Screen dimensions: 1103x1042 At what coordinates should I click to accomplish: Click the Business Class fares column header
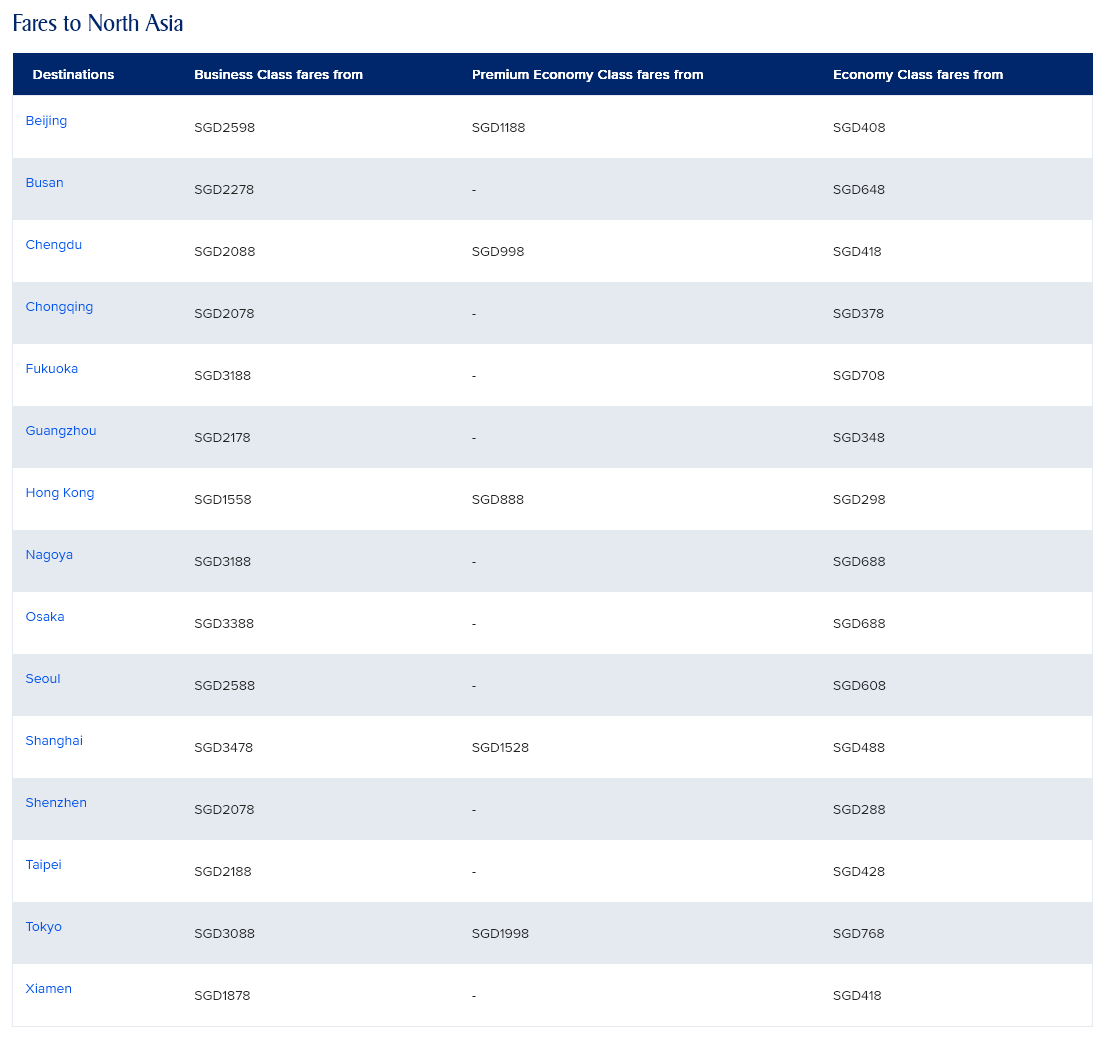(278, 75)
